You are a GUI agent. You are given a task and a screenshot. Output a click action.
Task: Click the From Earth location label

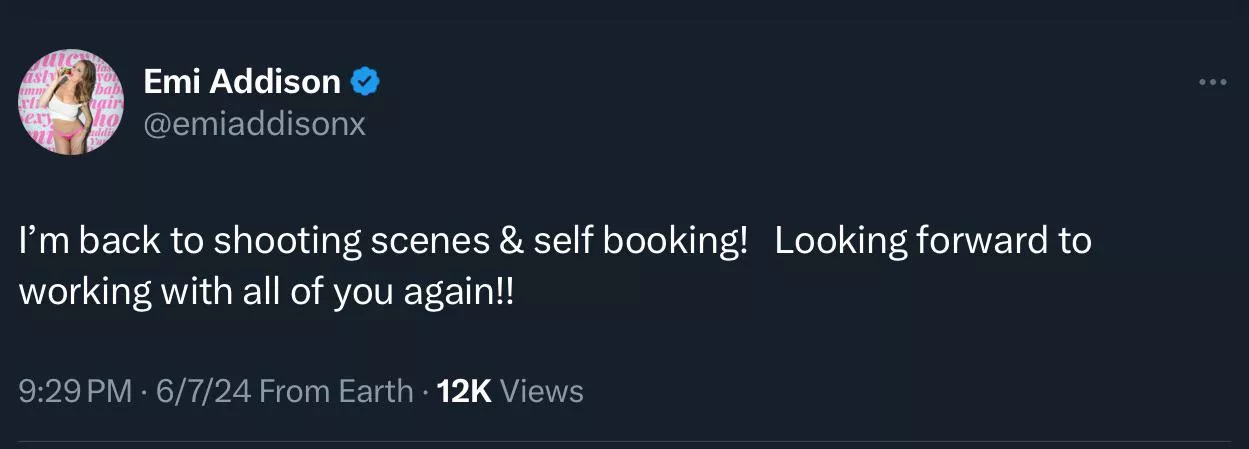(x=335, y=391)
